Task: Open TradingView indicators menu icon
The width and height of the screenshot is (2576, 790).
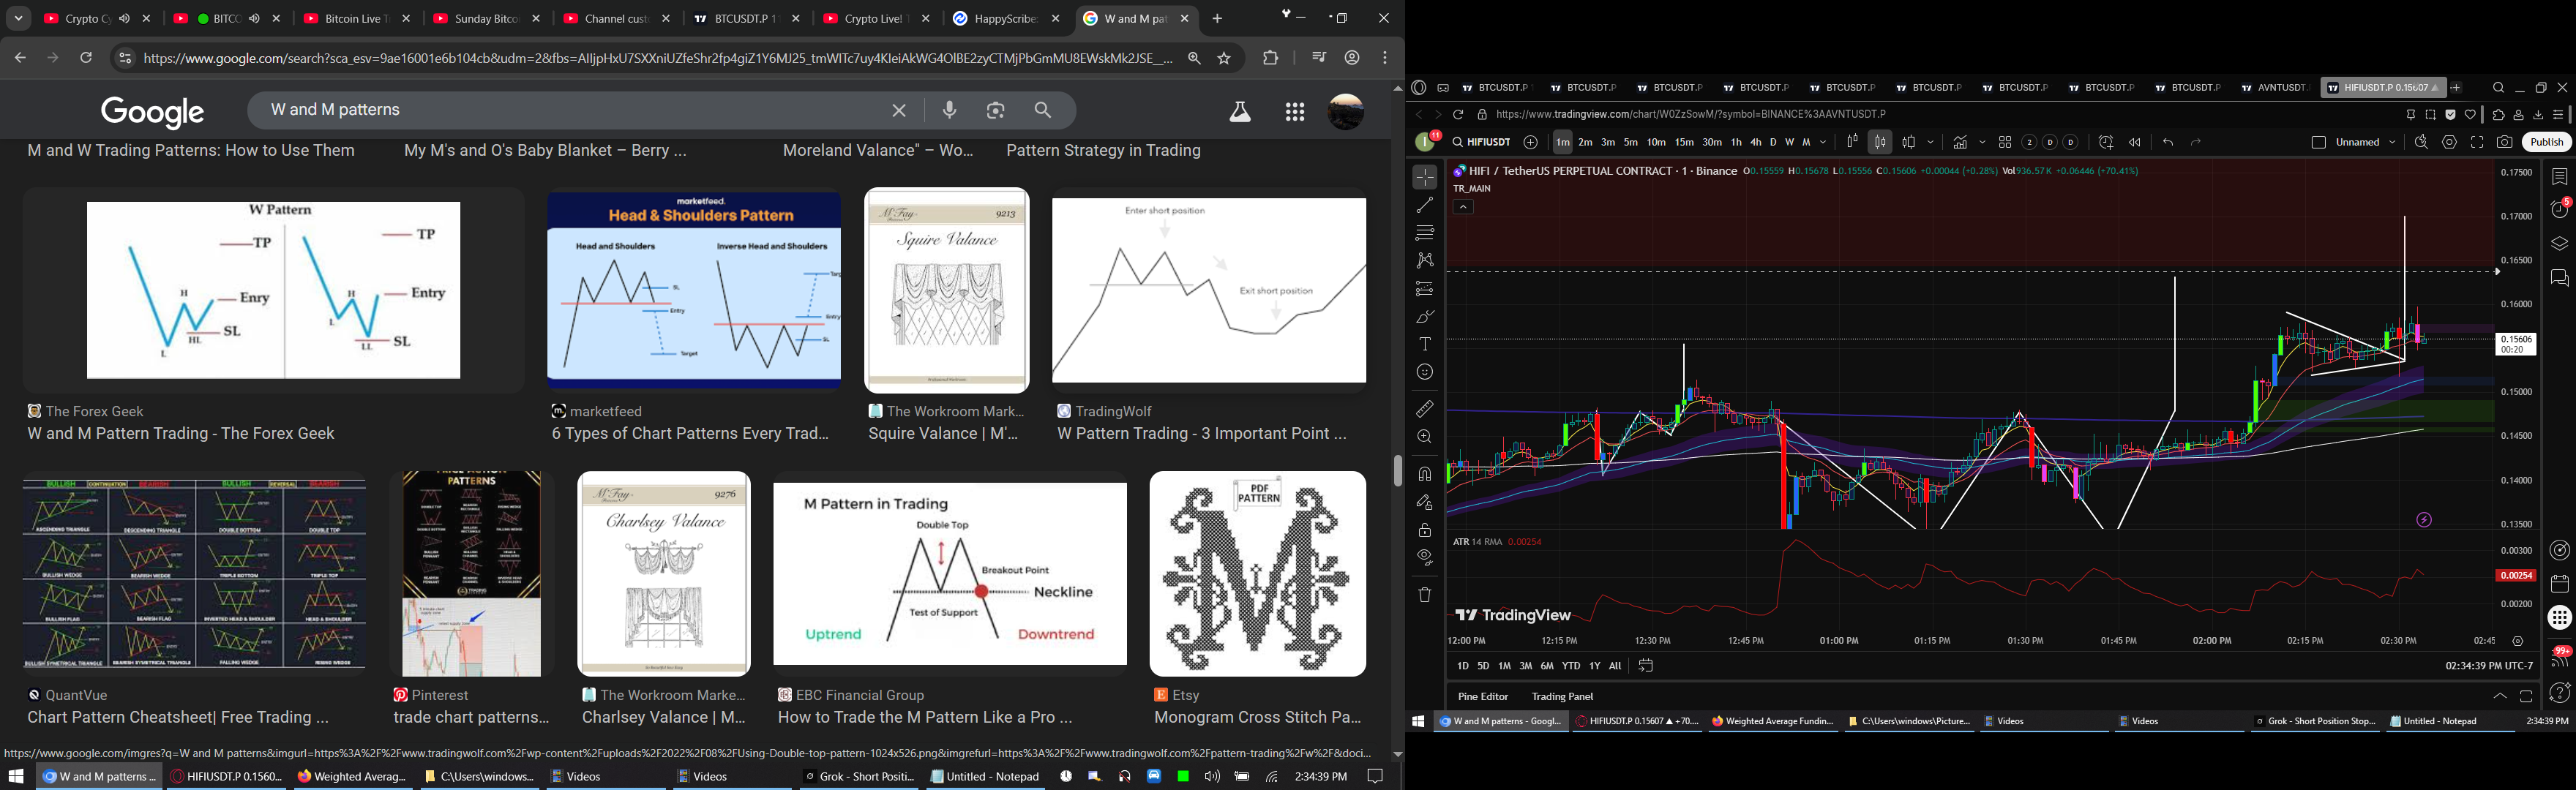Action: pos(1960,143)
